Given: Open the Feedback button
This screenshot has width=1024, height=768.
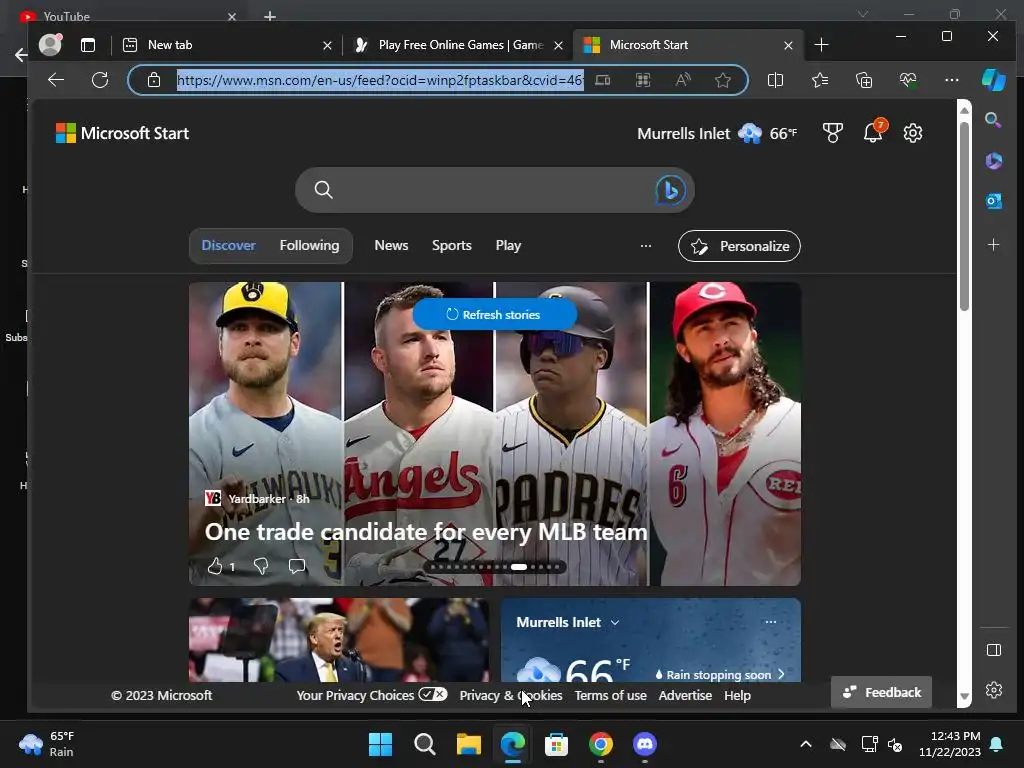Looking at the screenshot, I should click(882, 692).
